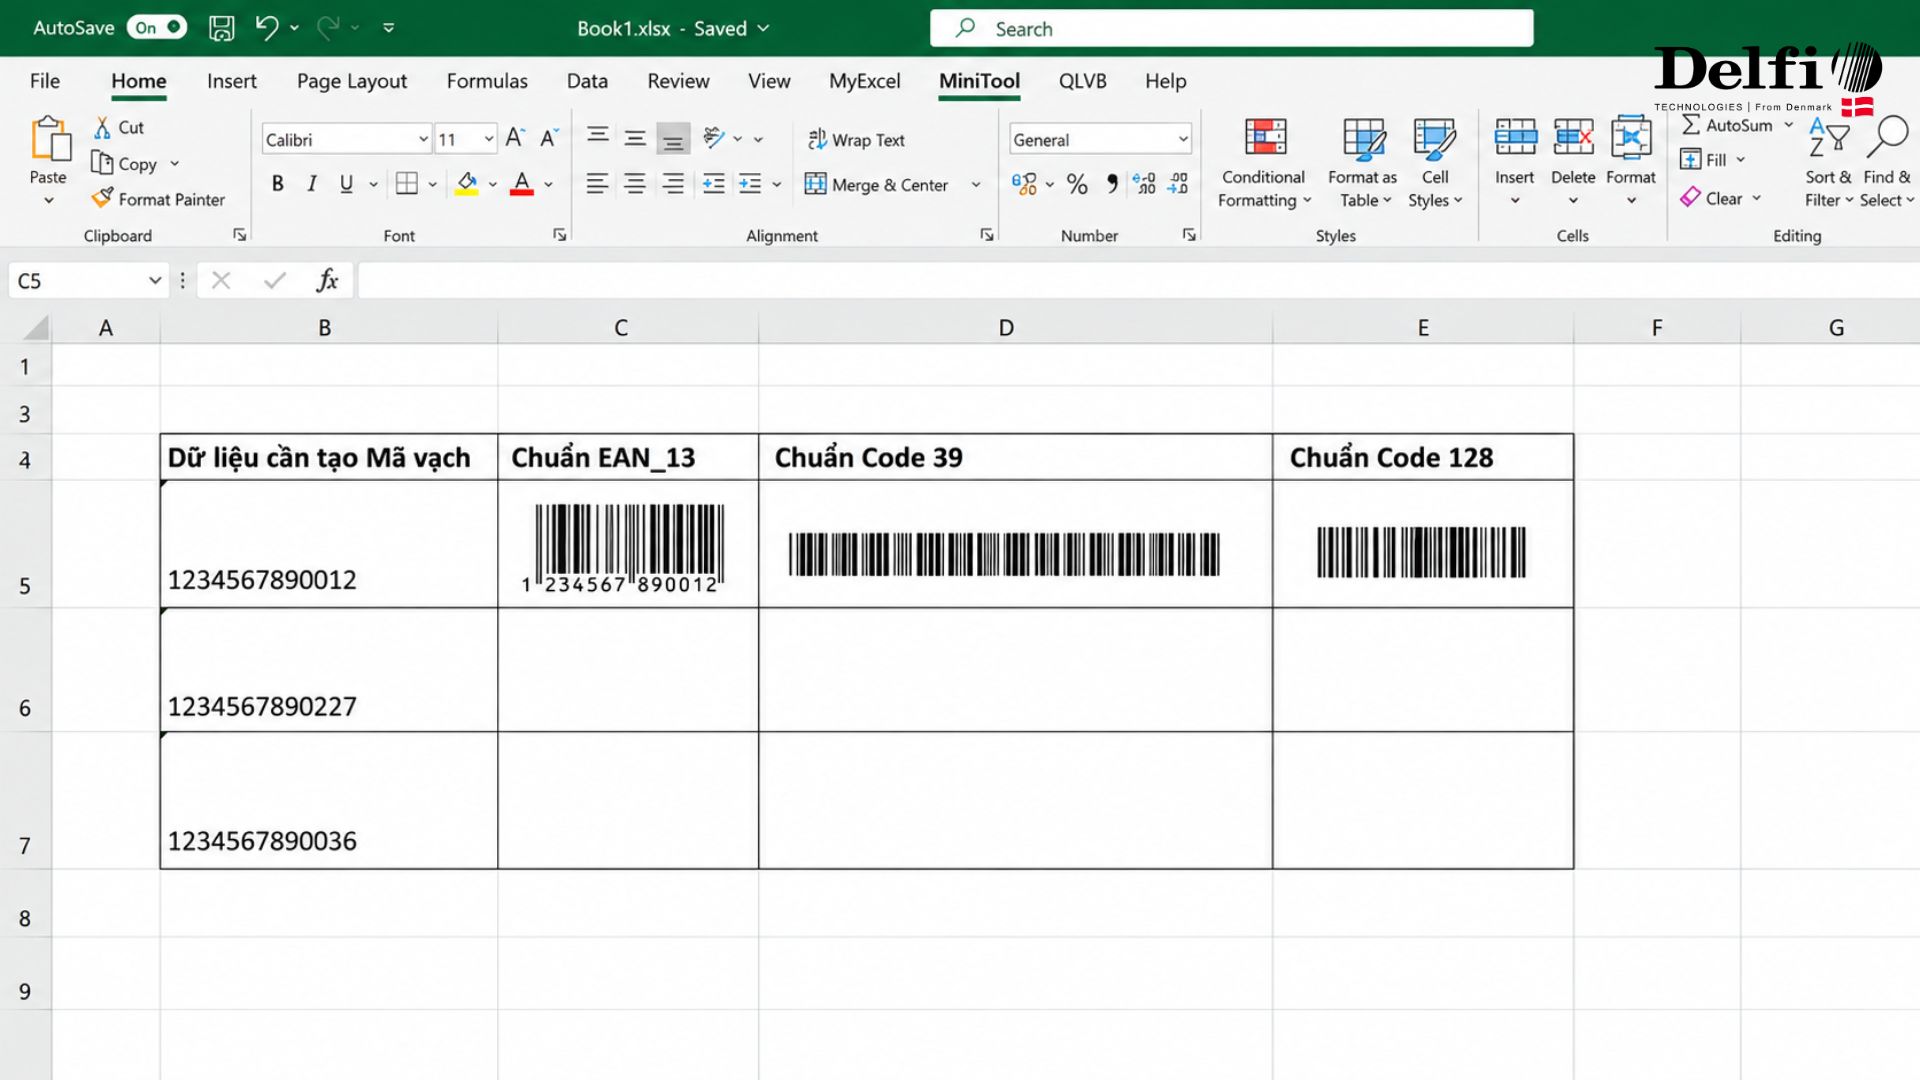The image size is (1920, 1080).
Task: Click Format as Table icon
Action: coord(1363,139)
